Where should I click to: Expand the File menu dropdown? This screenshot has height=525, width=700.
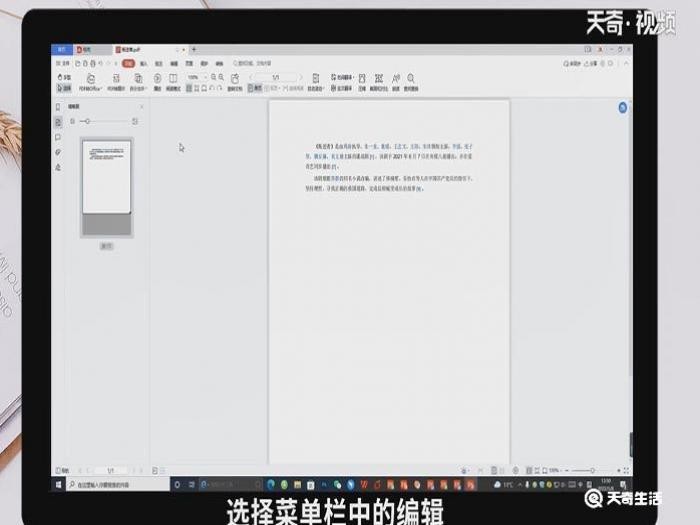click(x=65, y=63)
